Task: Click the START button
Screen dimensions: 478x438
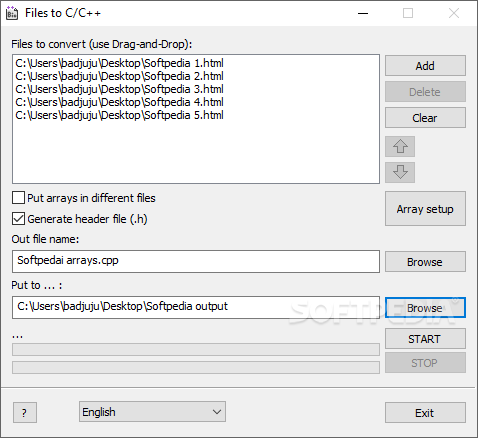Action: (425, 339)
